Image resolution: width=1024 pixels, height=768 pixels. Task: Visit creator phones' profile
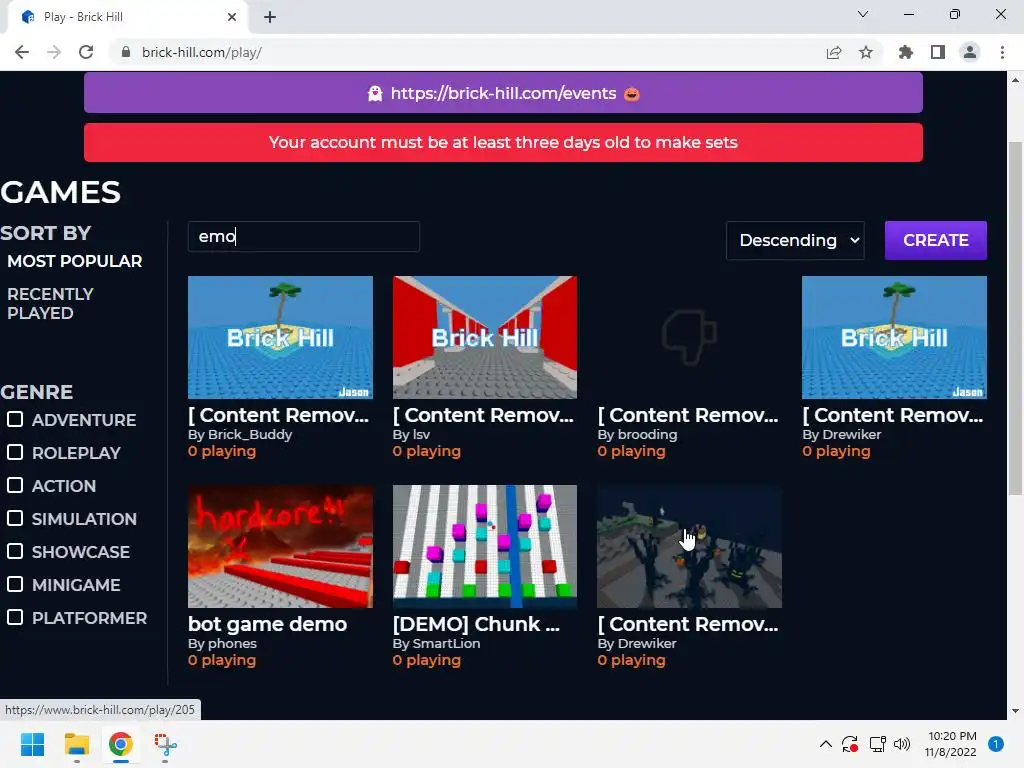point(232,643)
